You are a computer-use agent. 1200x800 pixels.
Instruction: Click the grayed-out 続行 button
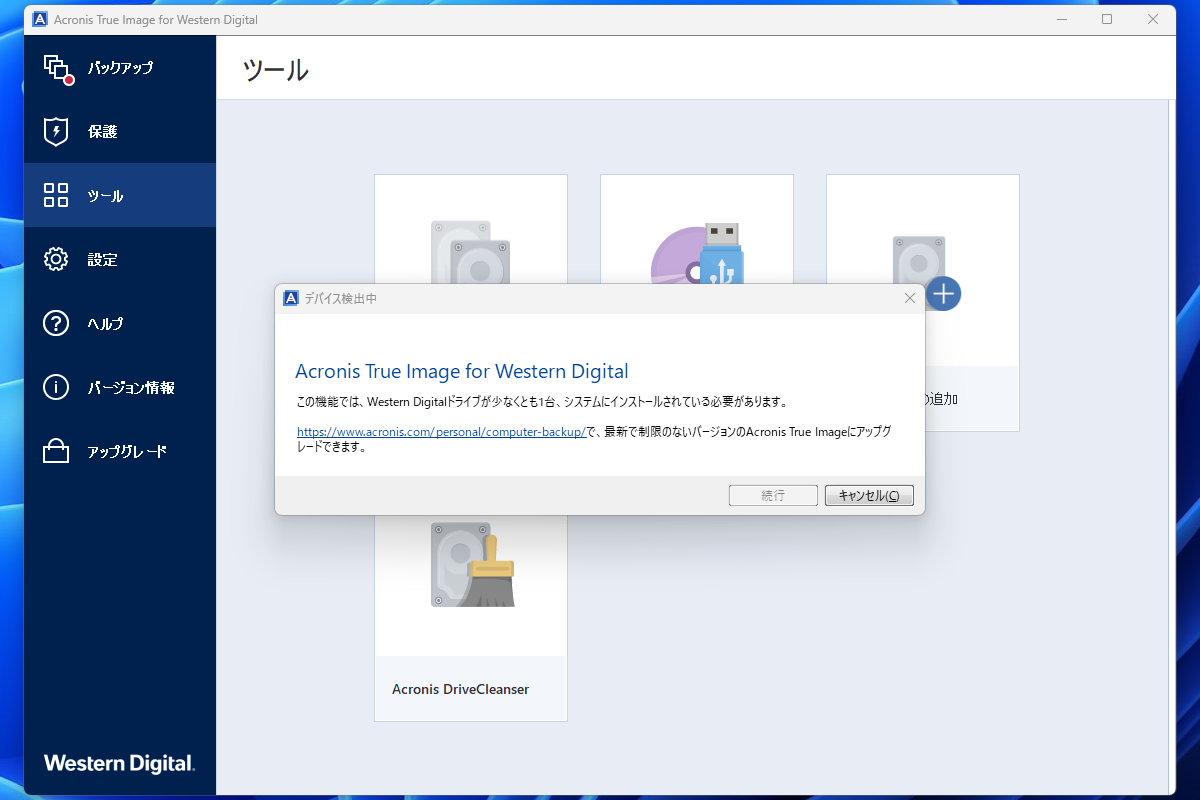point(773,495)
